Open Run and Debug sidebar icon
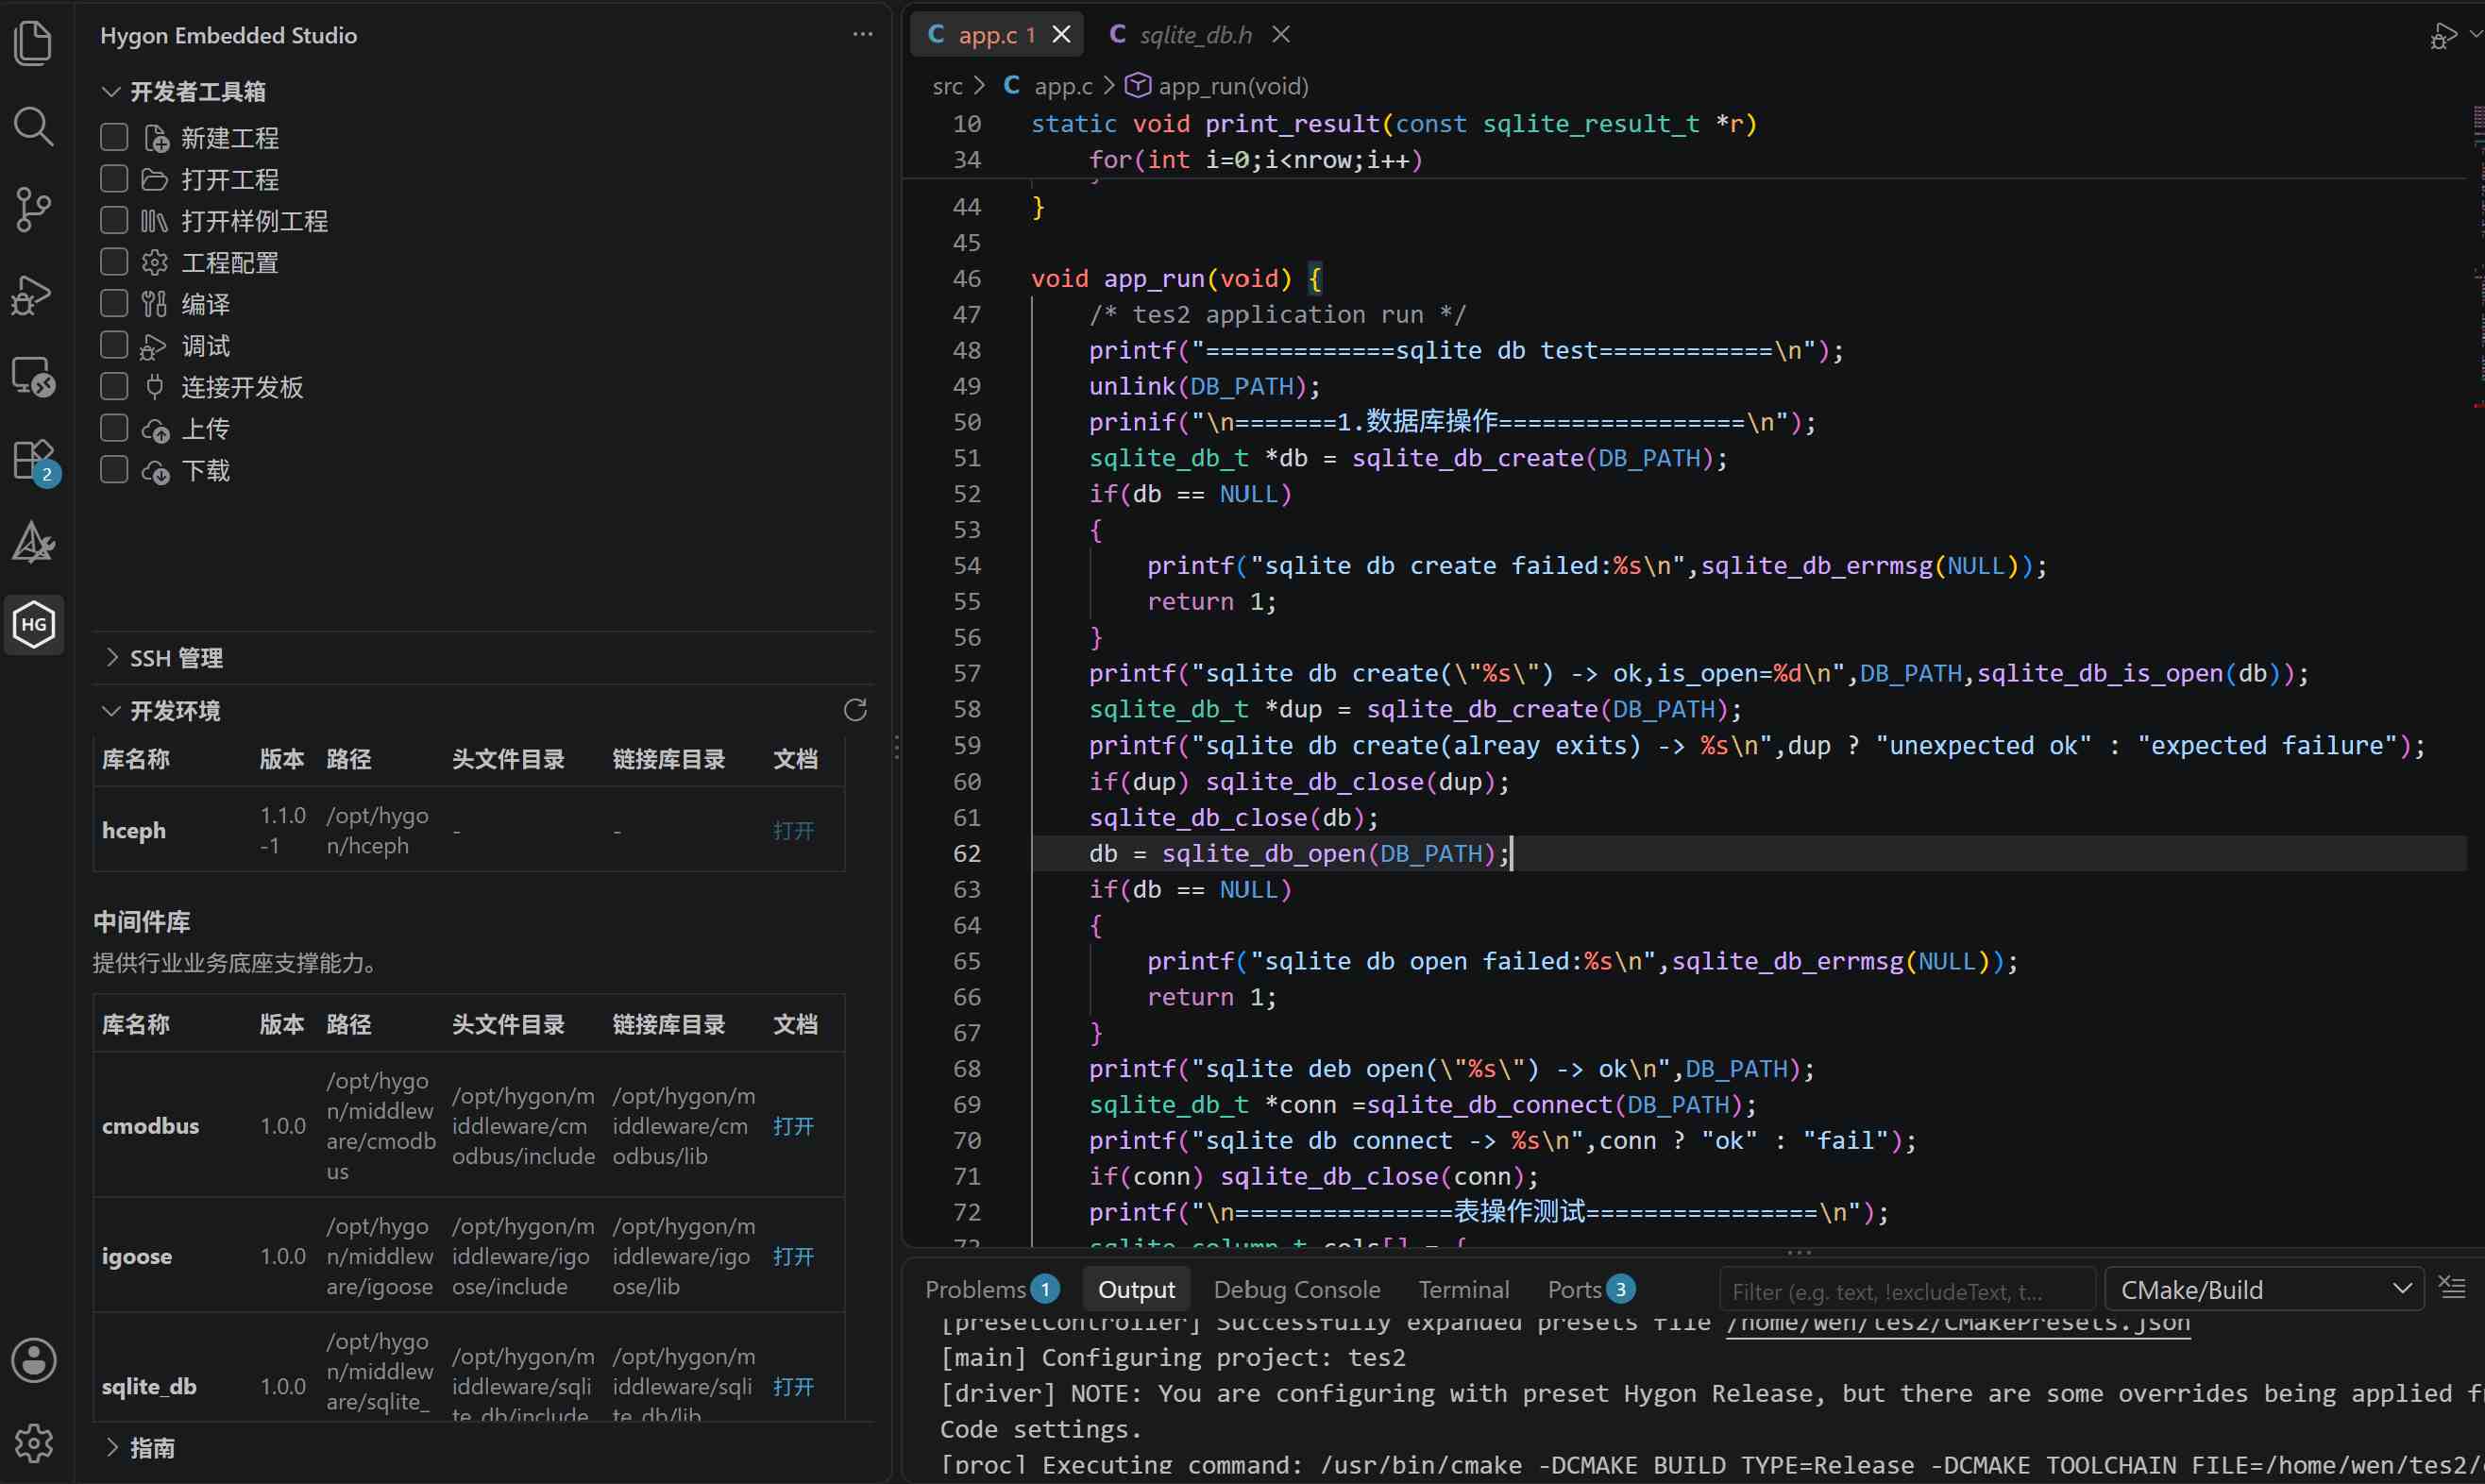This screenshot has width=2485, height=1484. click(x=33, y=294)
